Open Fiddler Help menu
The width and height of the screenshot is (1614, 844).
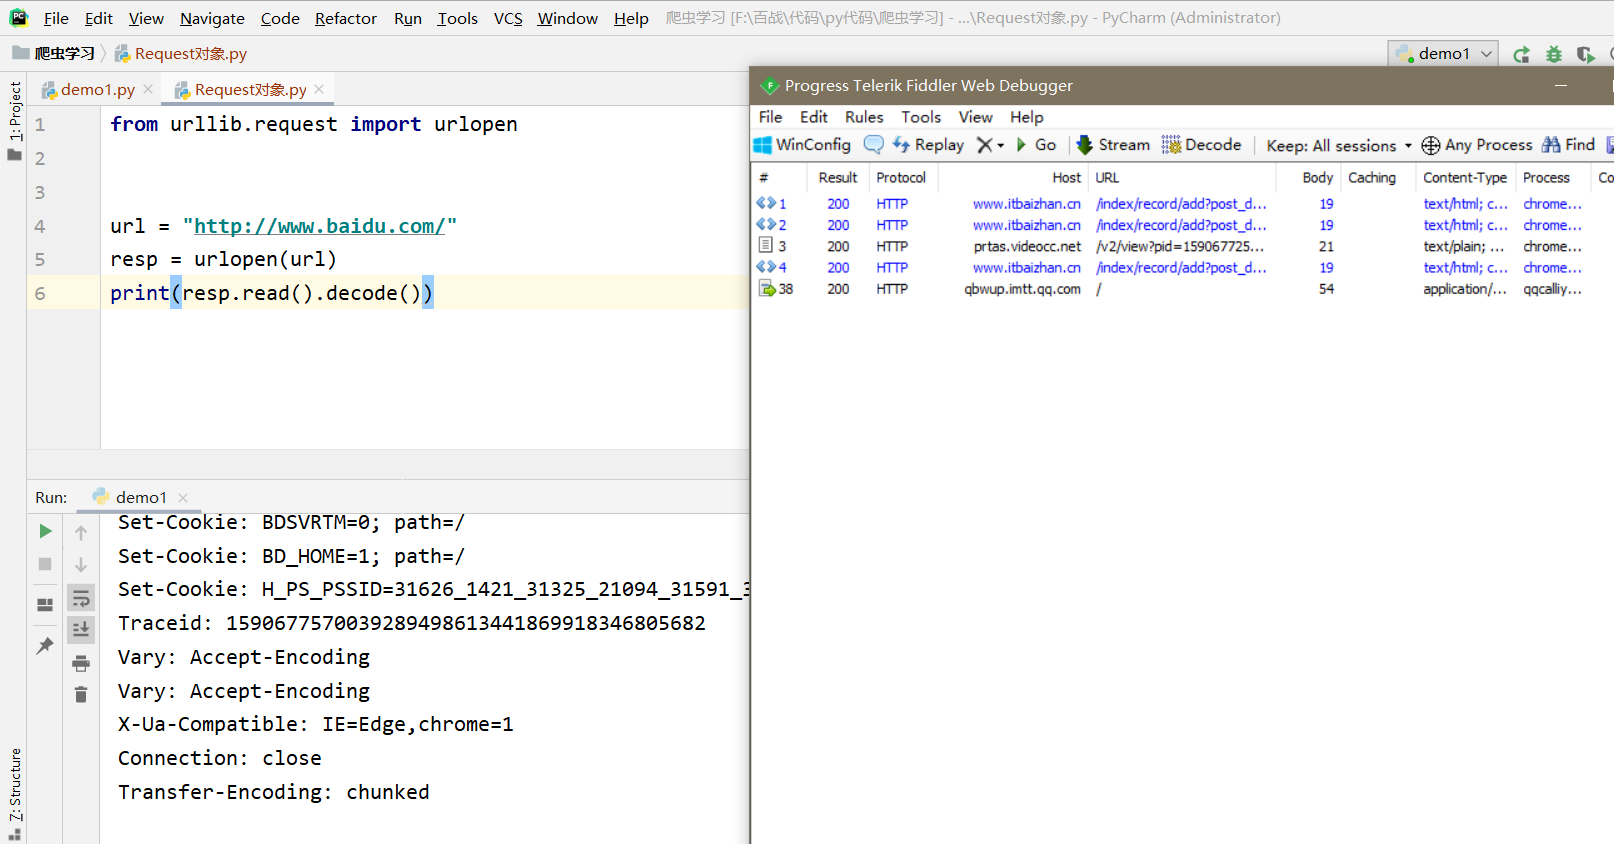point(1026,117)
